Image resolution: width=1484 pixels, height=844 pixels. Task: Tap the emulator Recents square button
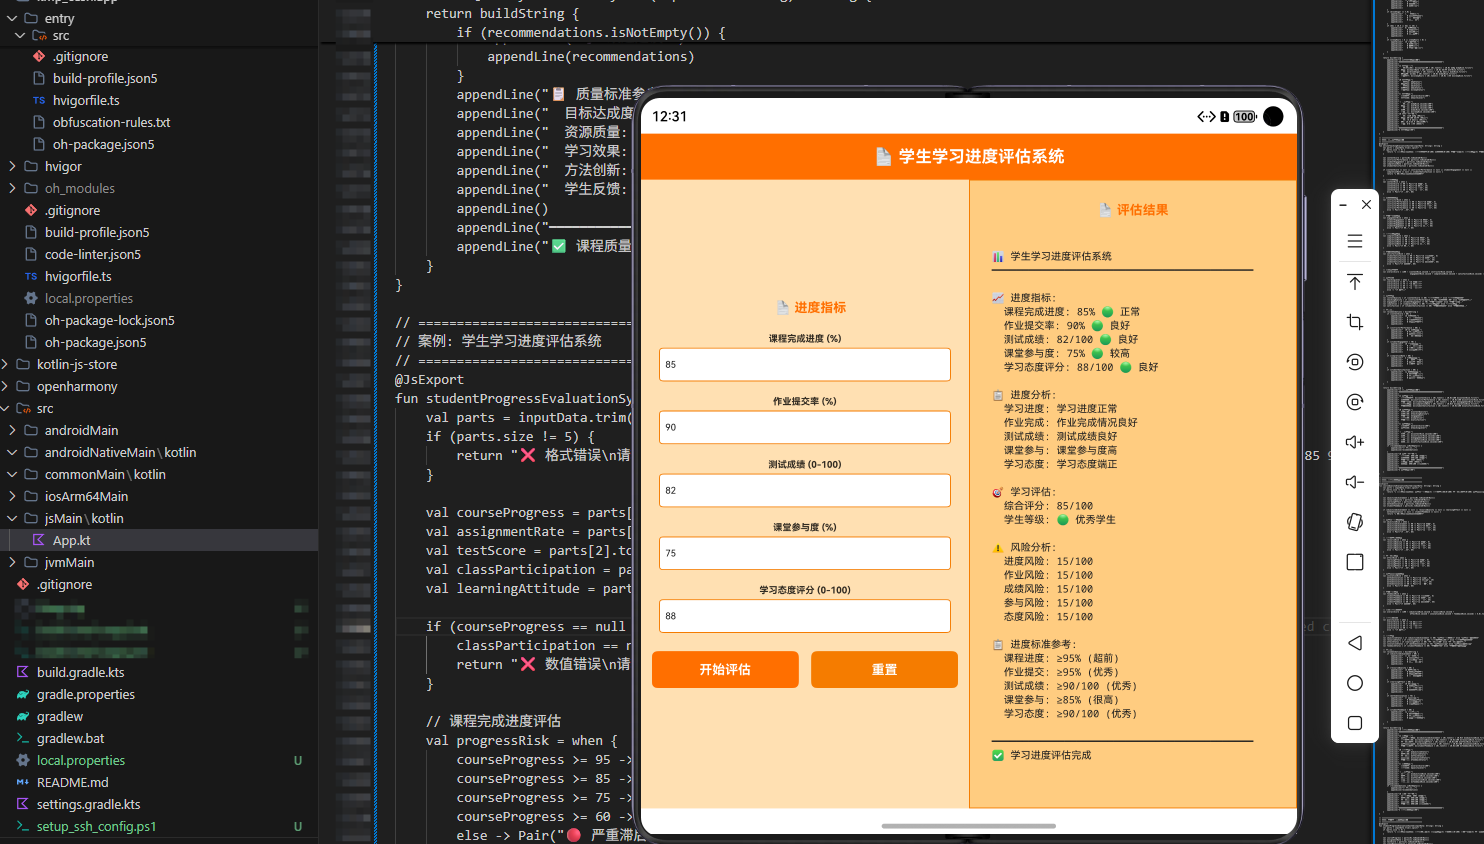(1355, 723)
